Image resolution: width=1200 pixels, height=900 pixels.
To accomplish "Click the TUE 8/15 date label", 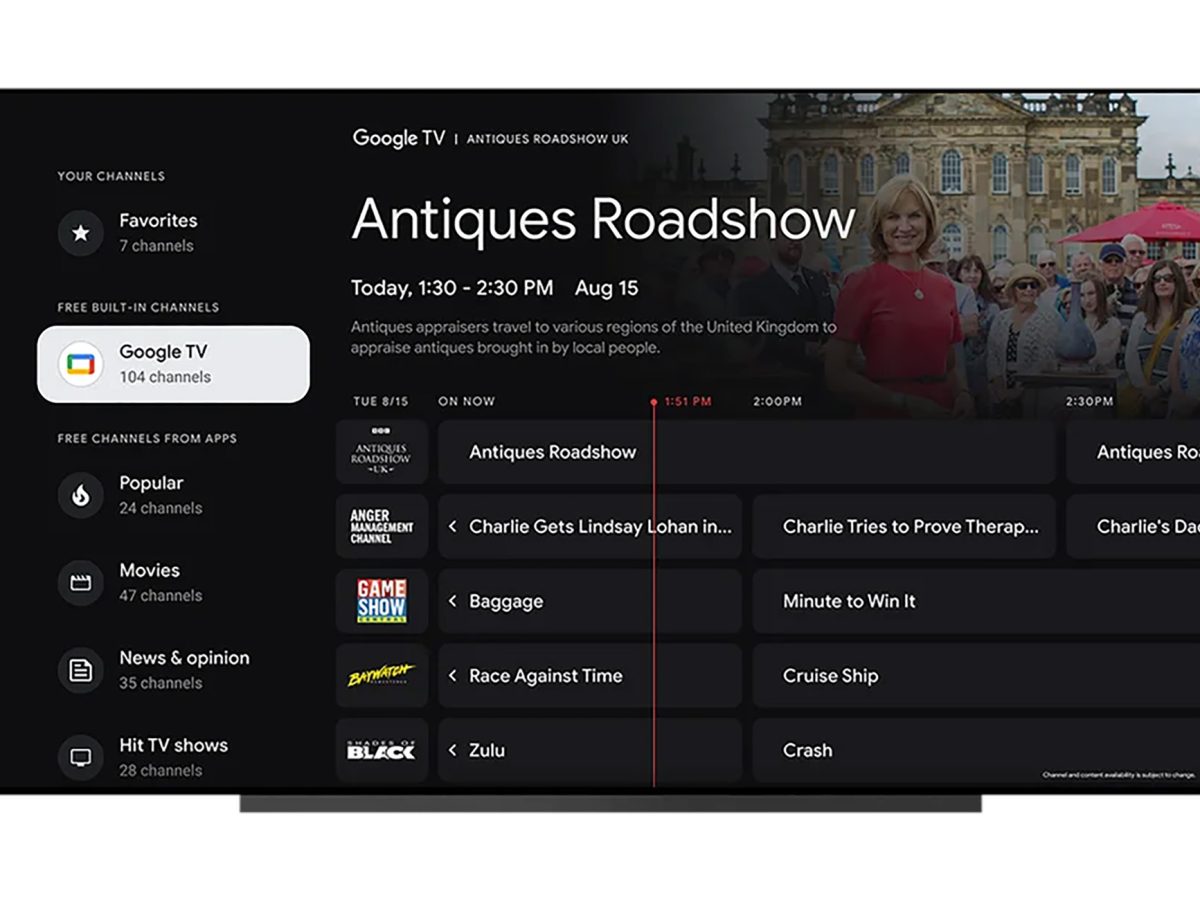I will tap(381, 401).
